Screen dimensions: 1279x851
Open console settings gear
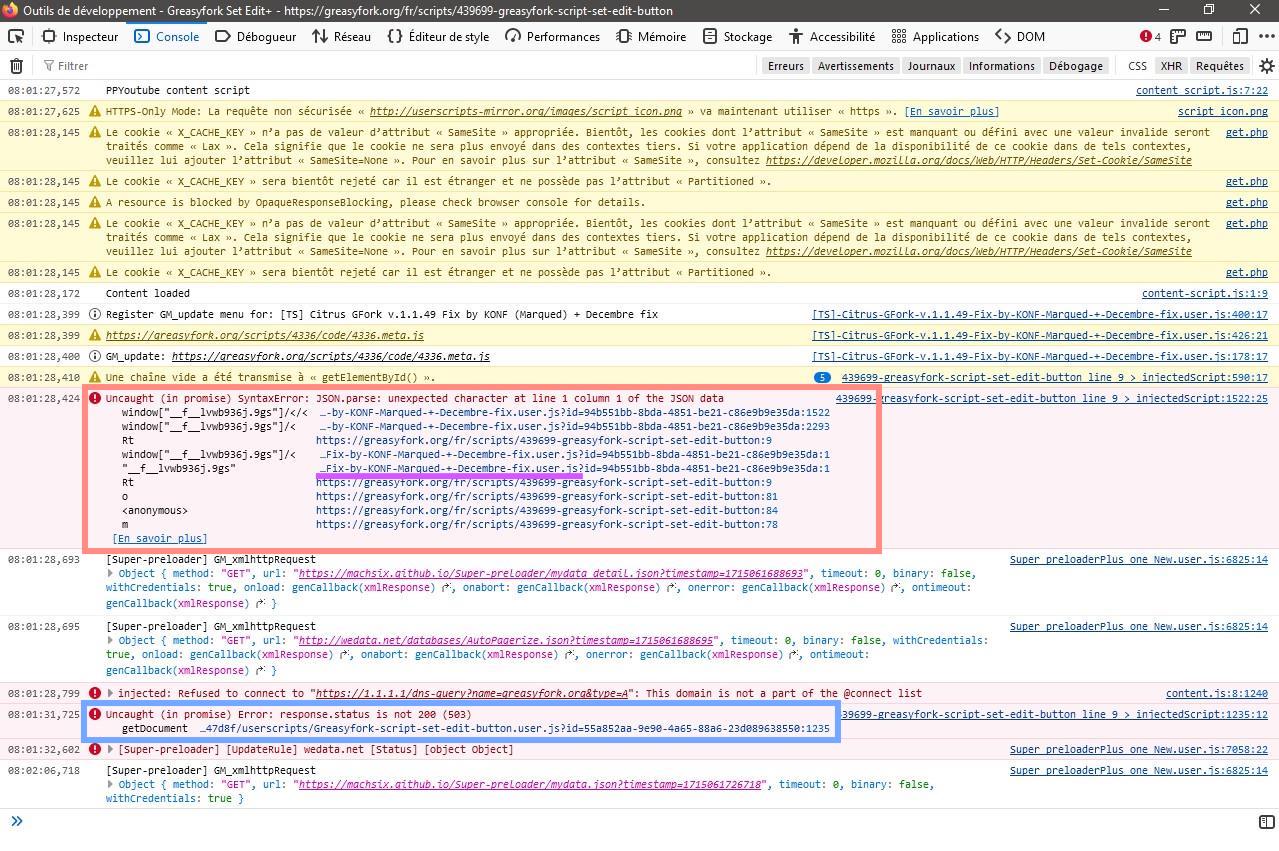click(x=1266, y=66)
